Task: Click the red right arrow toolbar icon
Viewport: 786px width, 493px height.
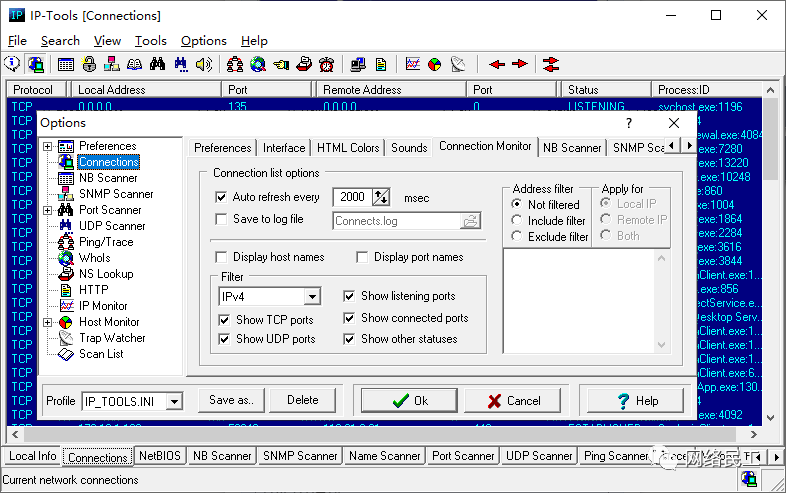Action: tap(520, 64)
